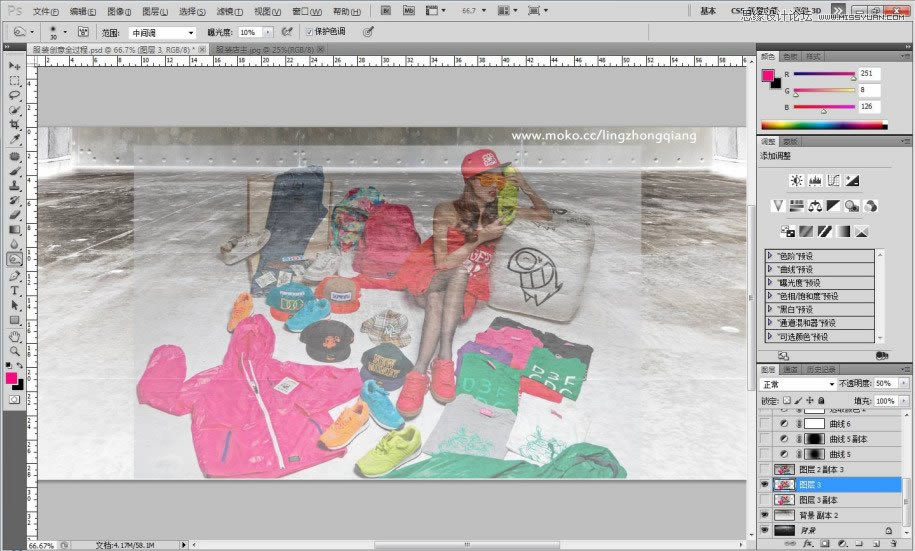Uncheck the 保护色调 checkbox

309,32
